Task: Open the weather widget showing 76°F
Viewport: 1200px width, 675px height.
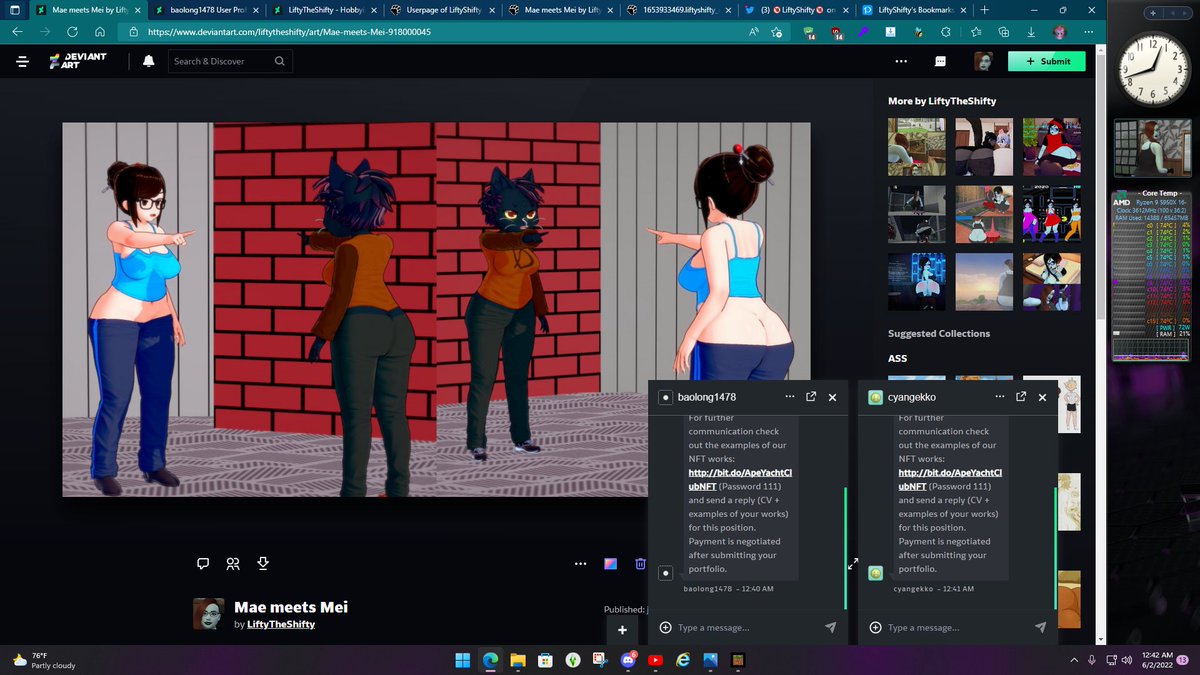Action: 45,660
